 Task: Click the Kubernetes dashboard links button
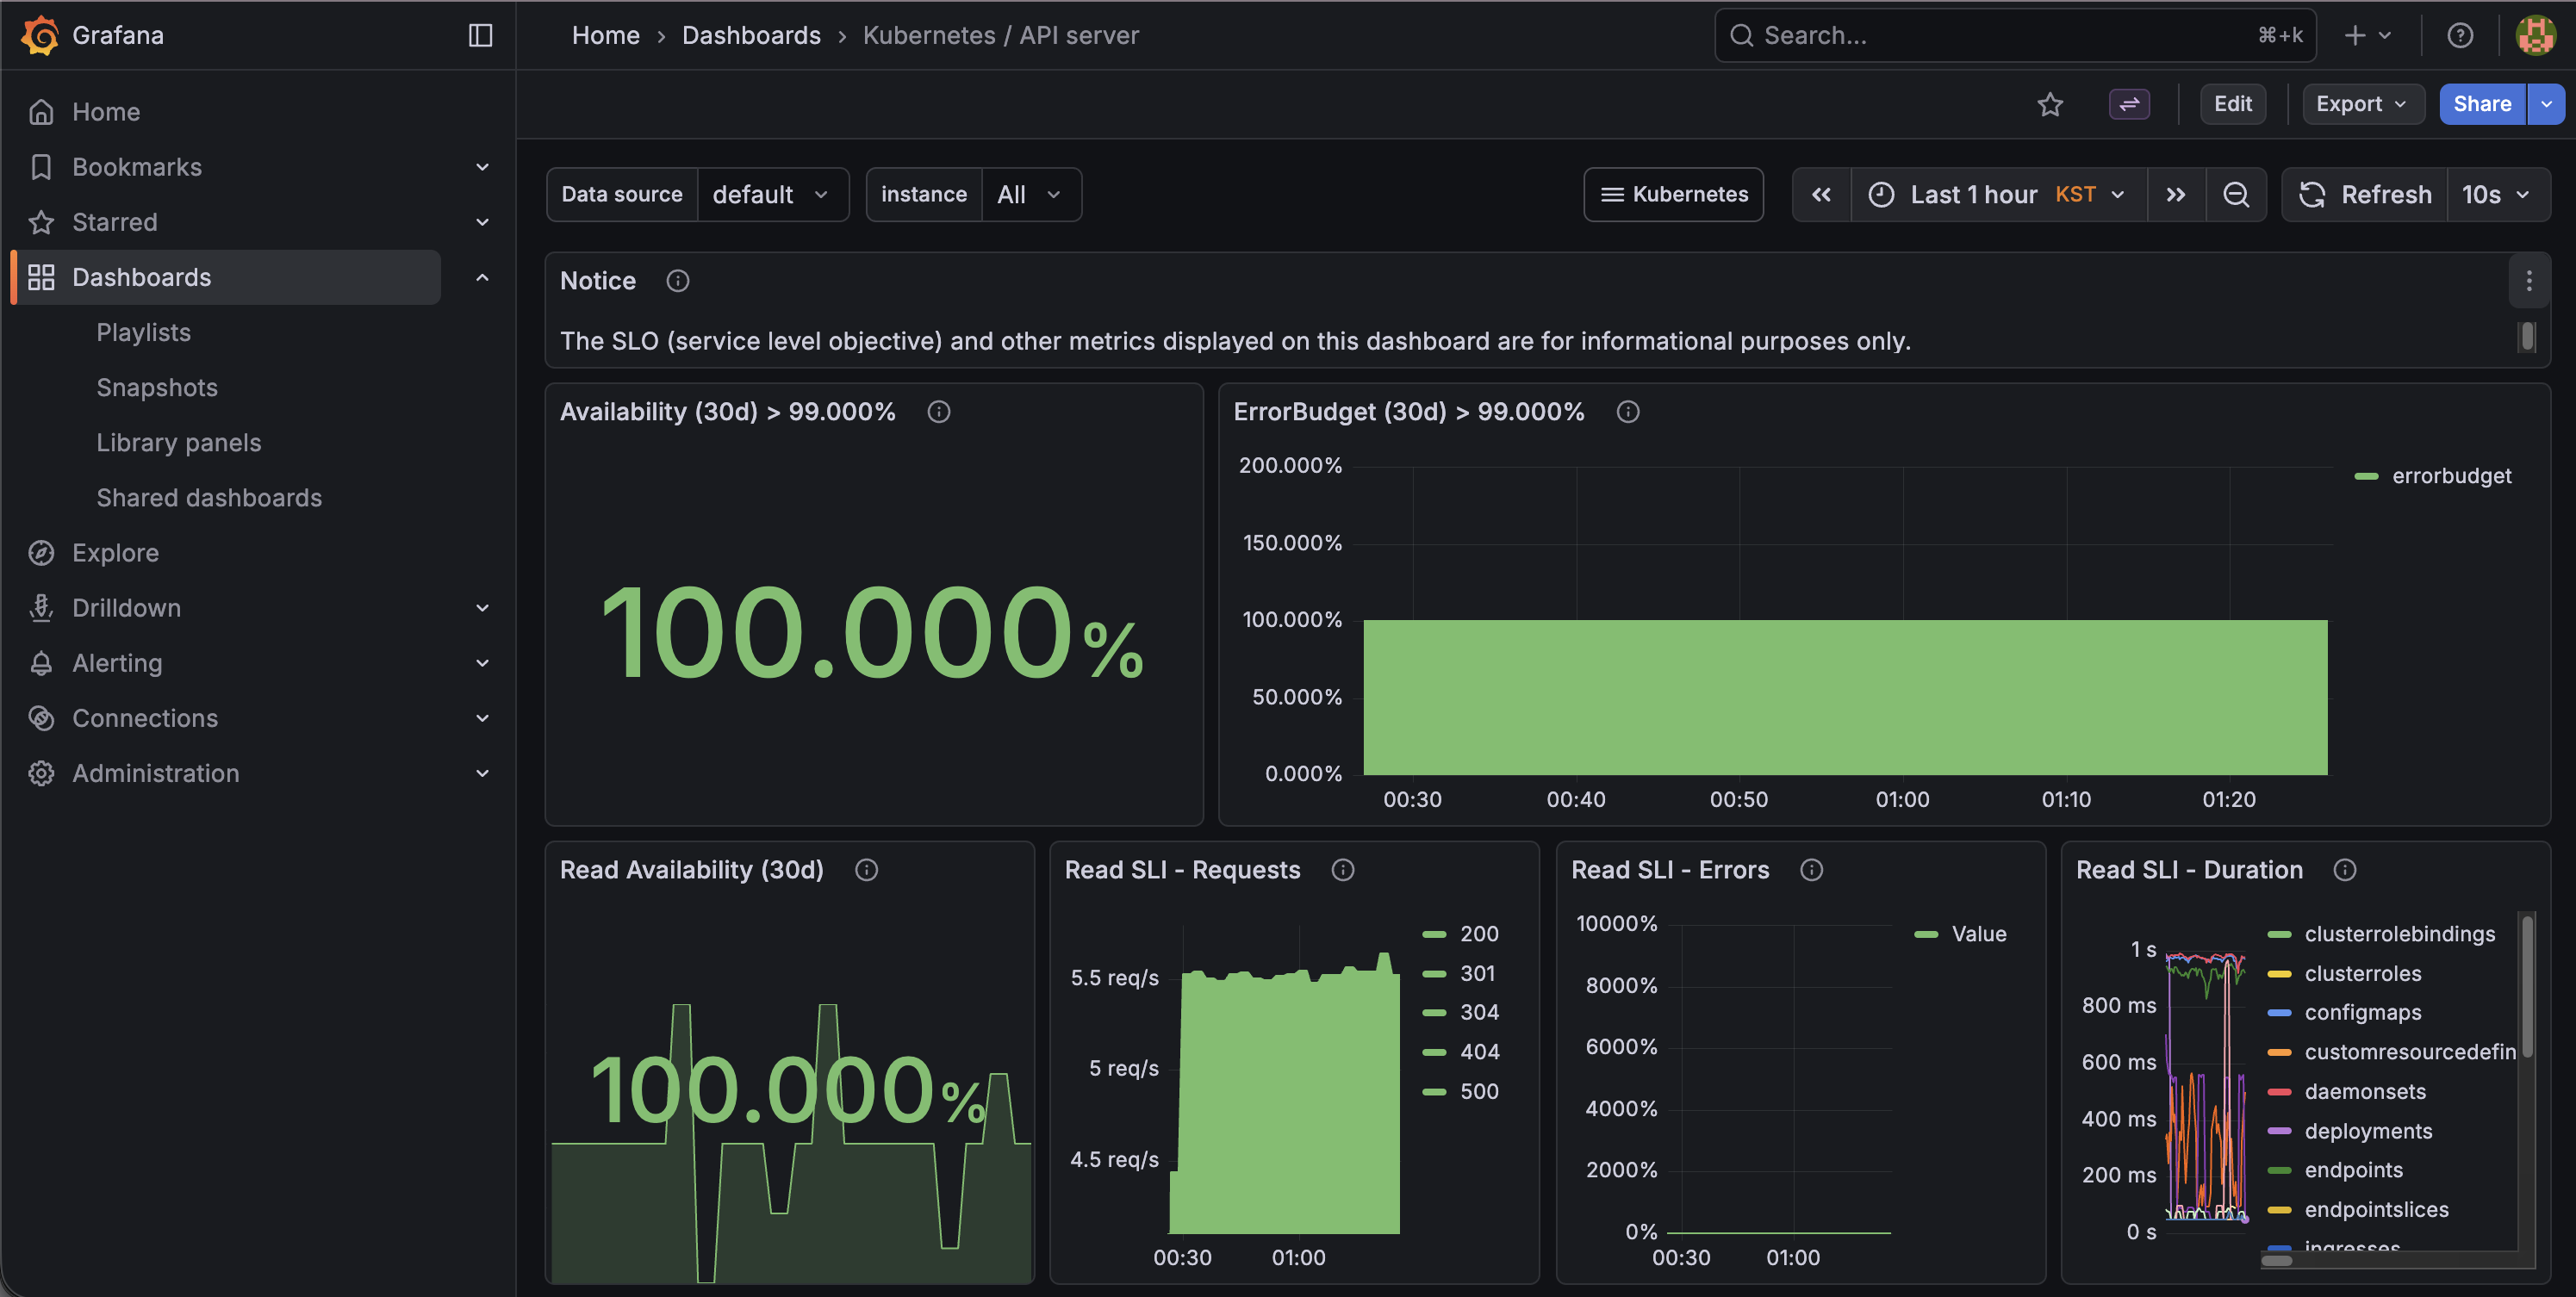(x=1673, y=194)
